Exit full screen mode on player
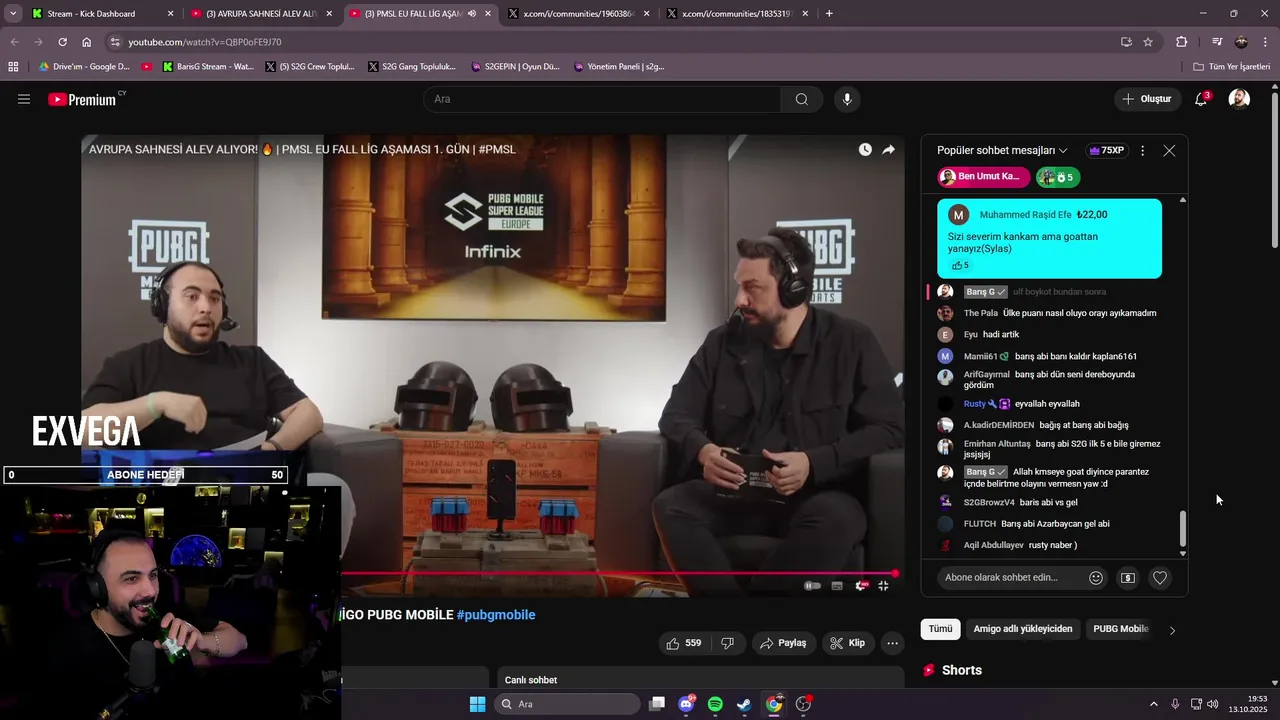Image resolution: width=1280 pixels, height=720 pixels. coord(883,586)
